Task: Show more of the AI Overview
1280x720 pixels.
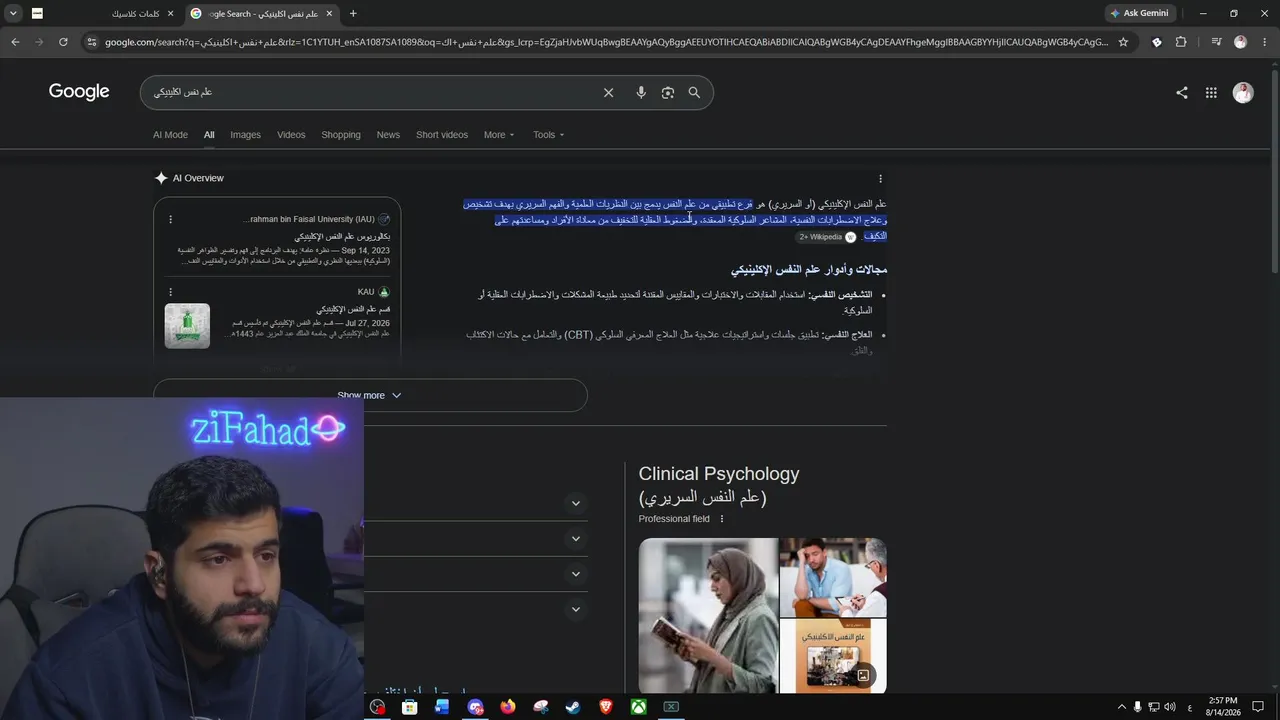Action: pyautogui.click(x=370, y=395)
